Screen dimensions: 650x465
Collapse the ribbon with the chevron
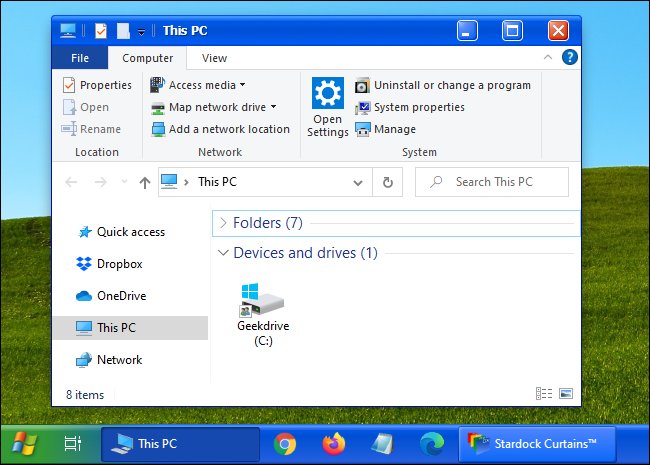tap(548, 57)
